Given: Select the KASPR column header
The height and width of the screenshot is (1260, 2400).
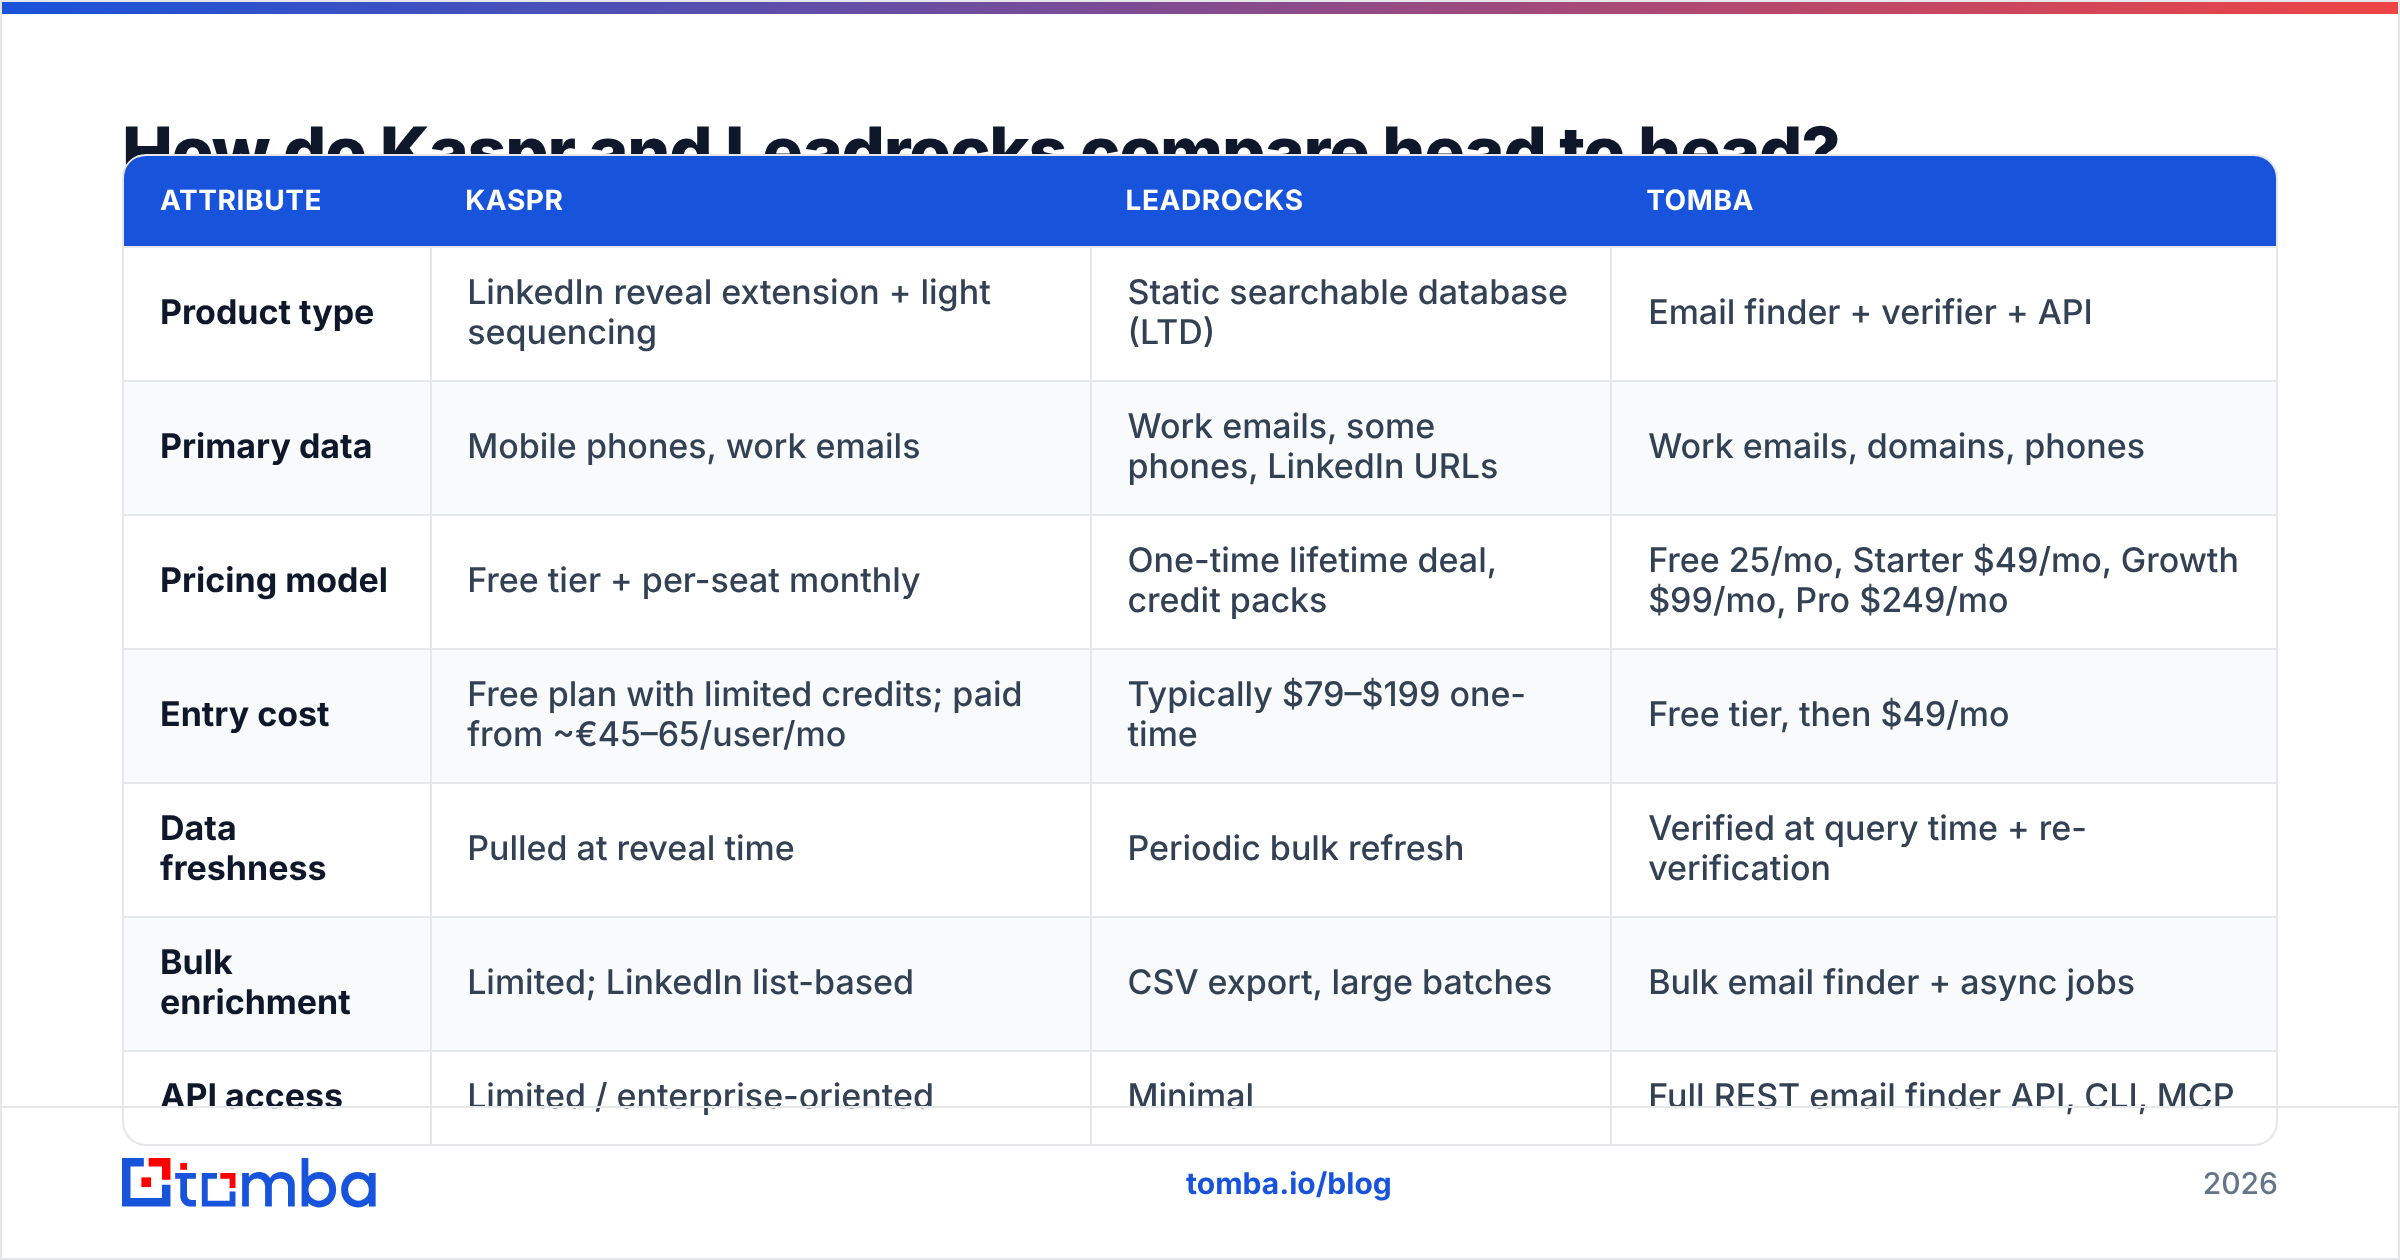Looking at the screenshot, I should (514, 200).
